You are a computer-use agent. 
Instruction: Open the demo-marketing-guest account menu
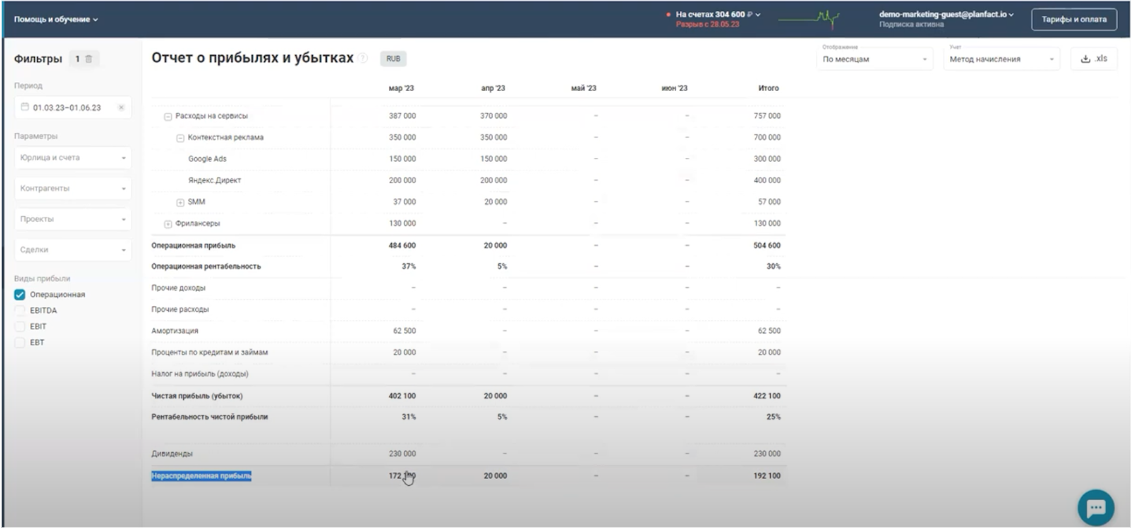pos(946,15)
